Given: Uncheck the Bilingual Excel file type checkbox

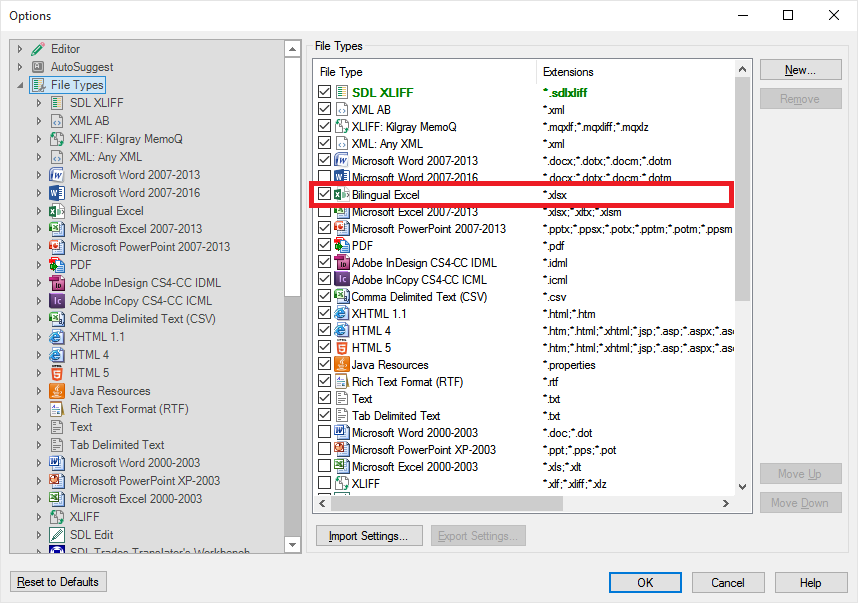Looking at the screenshot, I should click(324, 194).
